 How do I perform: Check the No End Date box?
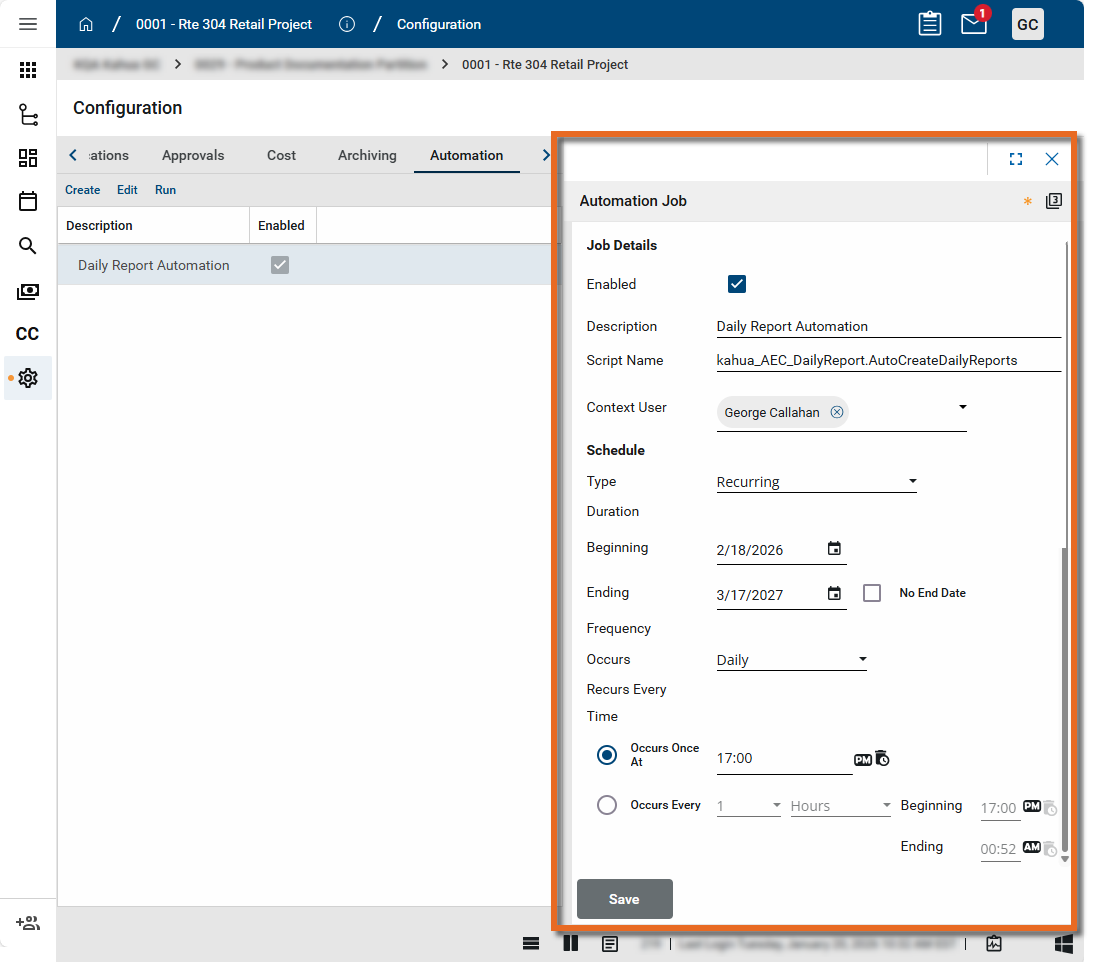click(872, 593)
